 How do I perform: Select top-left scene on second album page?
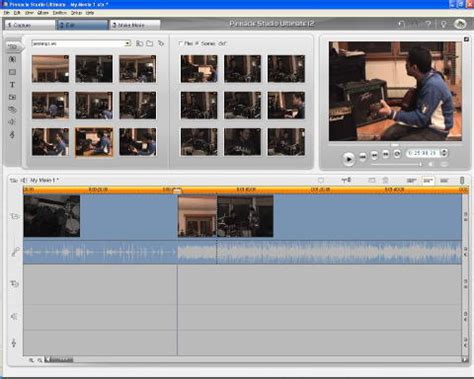(x=199, y=69)
